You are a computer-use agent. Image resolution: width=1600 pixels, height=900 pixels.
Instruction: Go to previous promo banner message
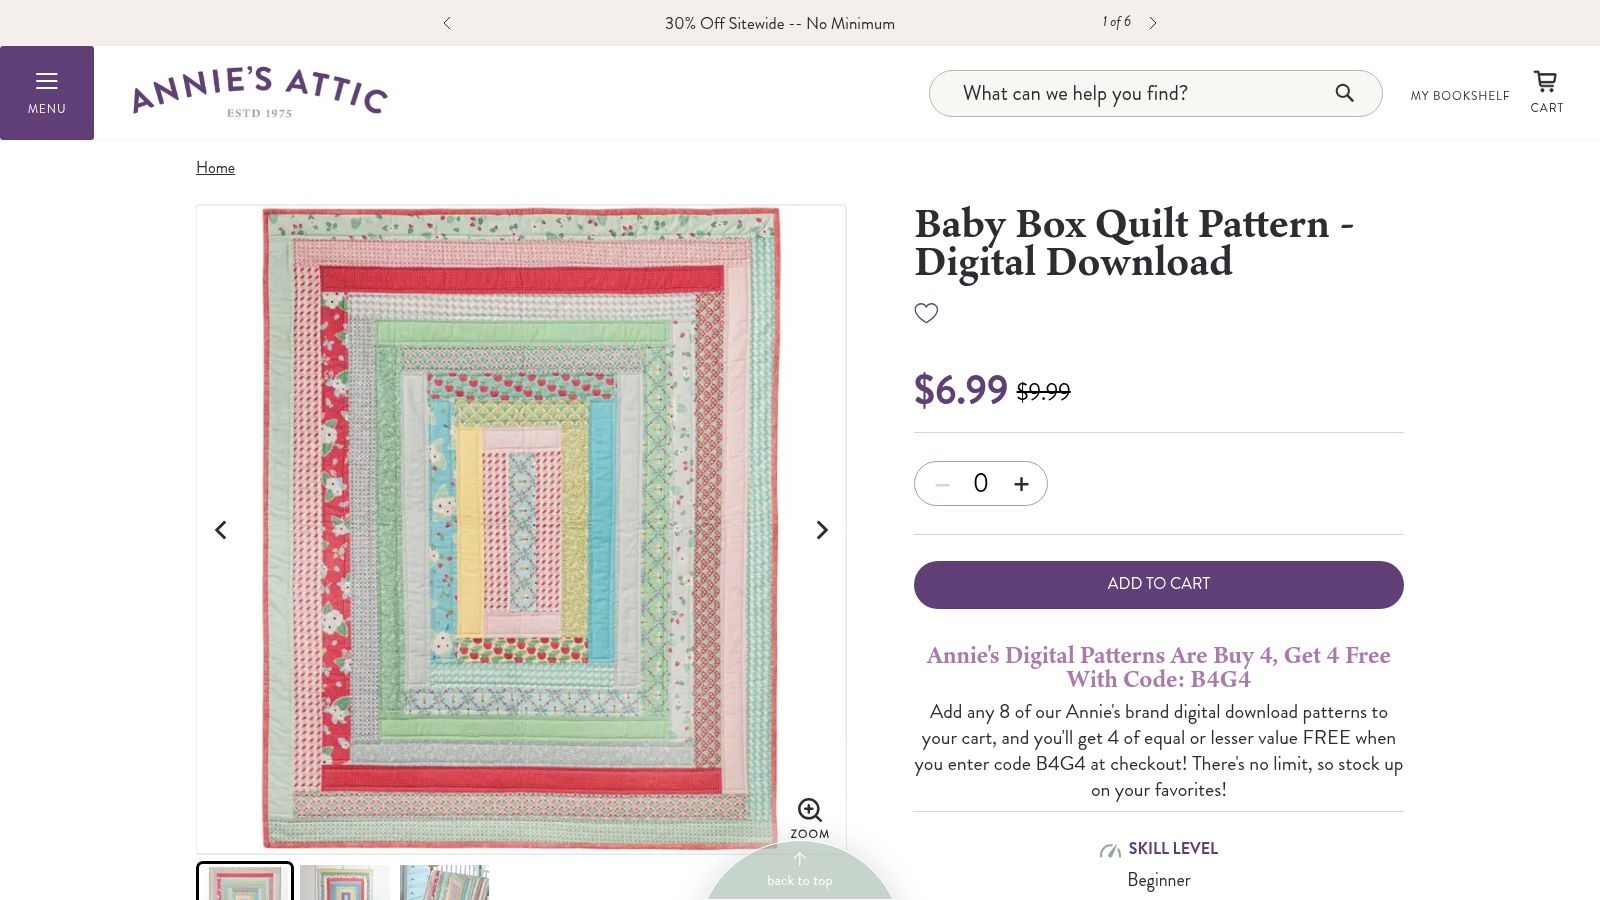tap(447, 23)
